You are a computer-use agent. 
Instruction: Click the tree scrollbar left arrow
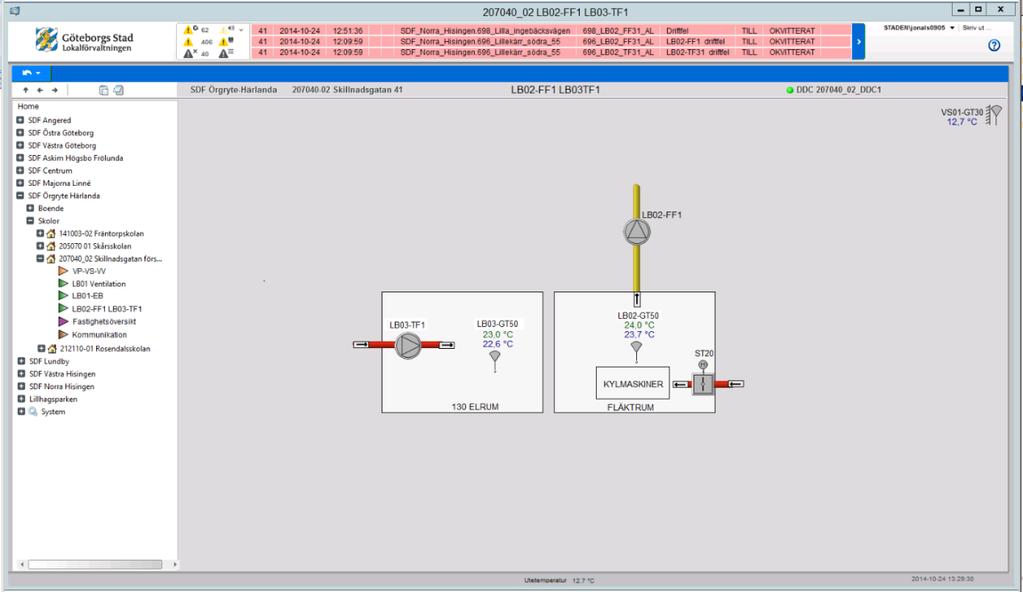click(22, 564)
